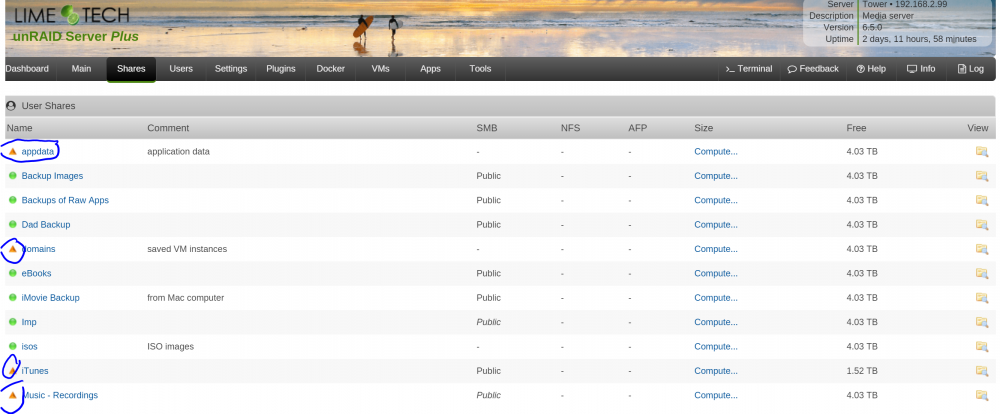Browse the Imp share folder icon
This screenshot has width=1000, height=414.
pos(982,322)
